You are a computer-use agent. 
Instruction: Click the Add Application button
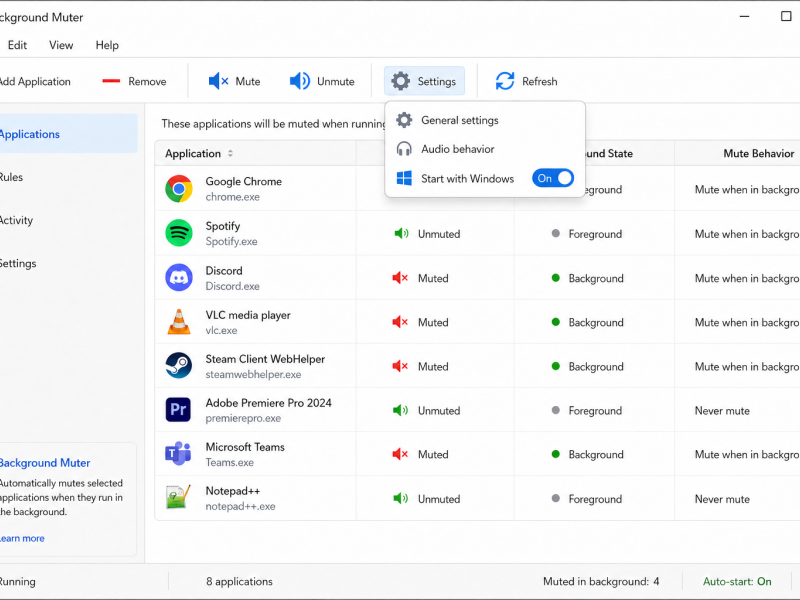35,81
